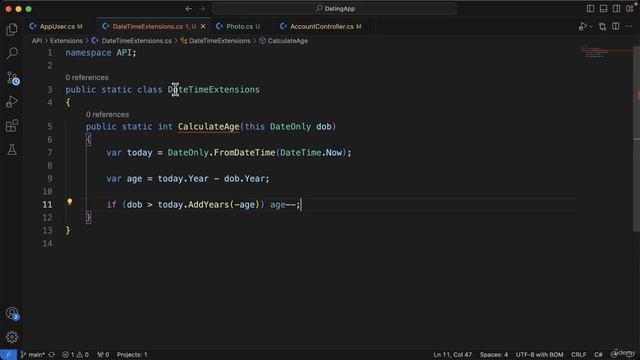Change indentation with Spaces: 4

[493, 355]
